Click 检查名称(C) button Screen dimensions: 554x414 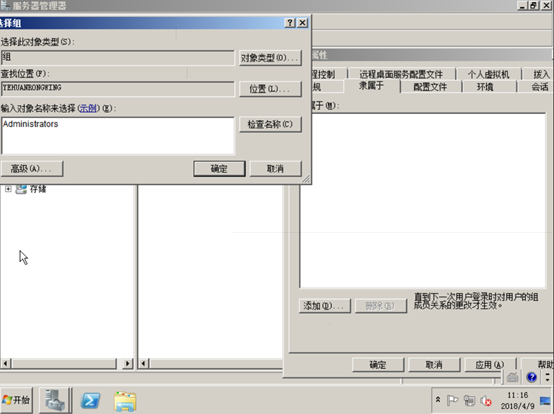270,124
